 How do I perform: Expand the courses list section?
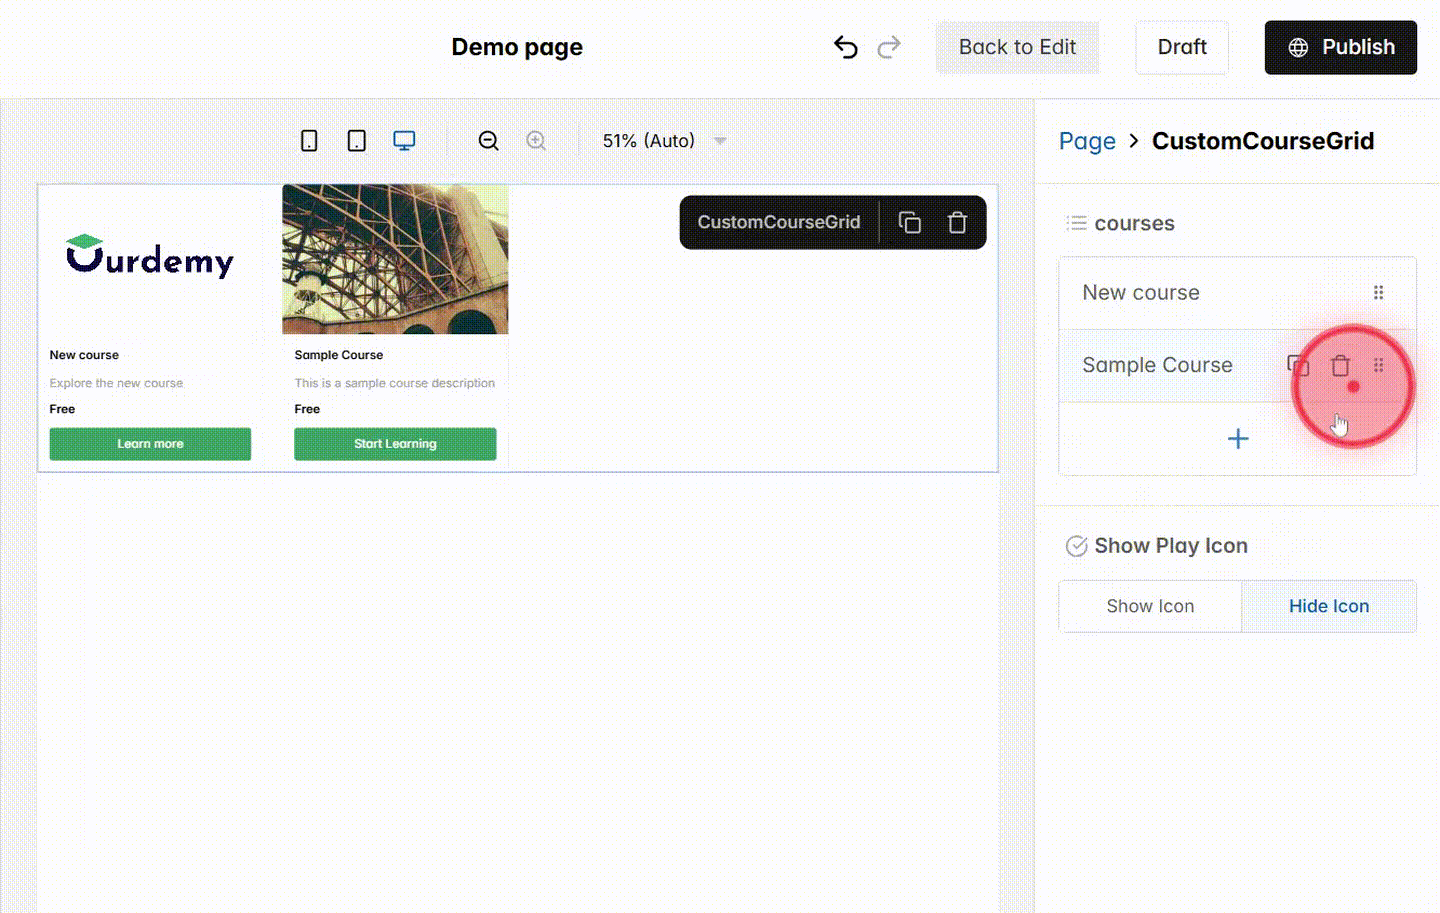coord(1076,223)
